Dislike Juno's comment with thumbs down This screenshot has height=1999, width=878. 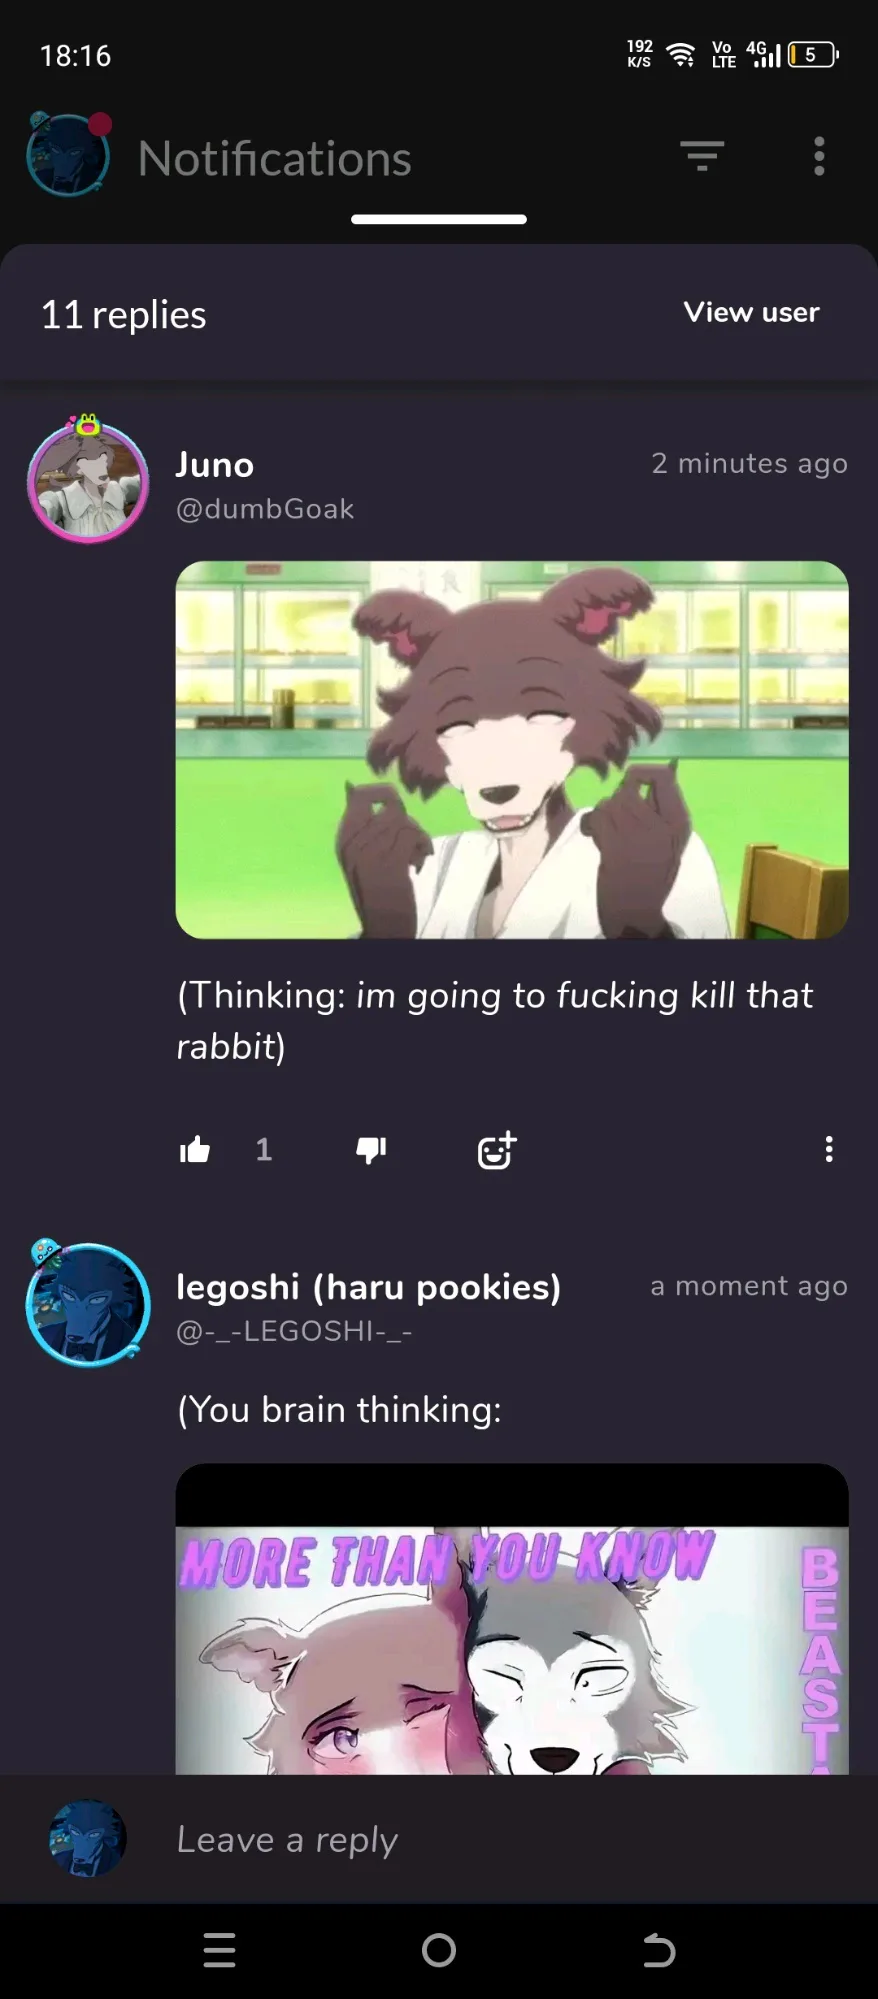point(371,1150)
